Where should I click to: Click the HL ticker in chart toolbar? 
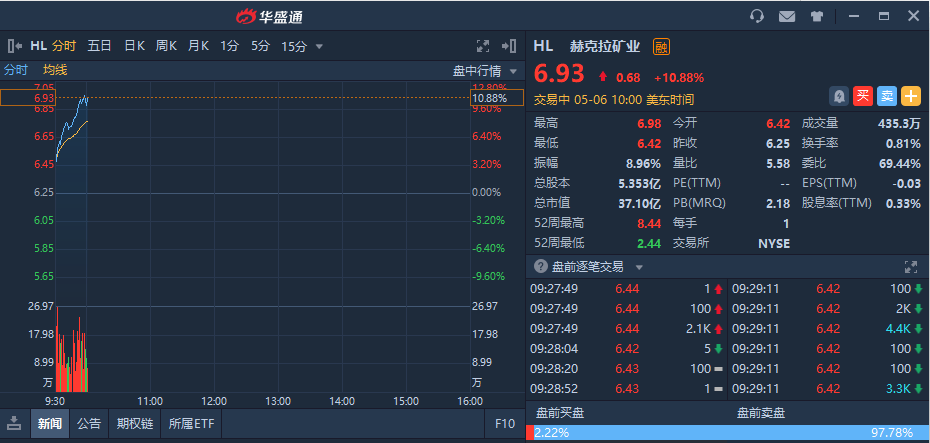tap(39, 46)
